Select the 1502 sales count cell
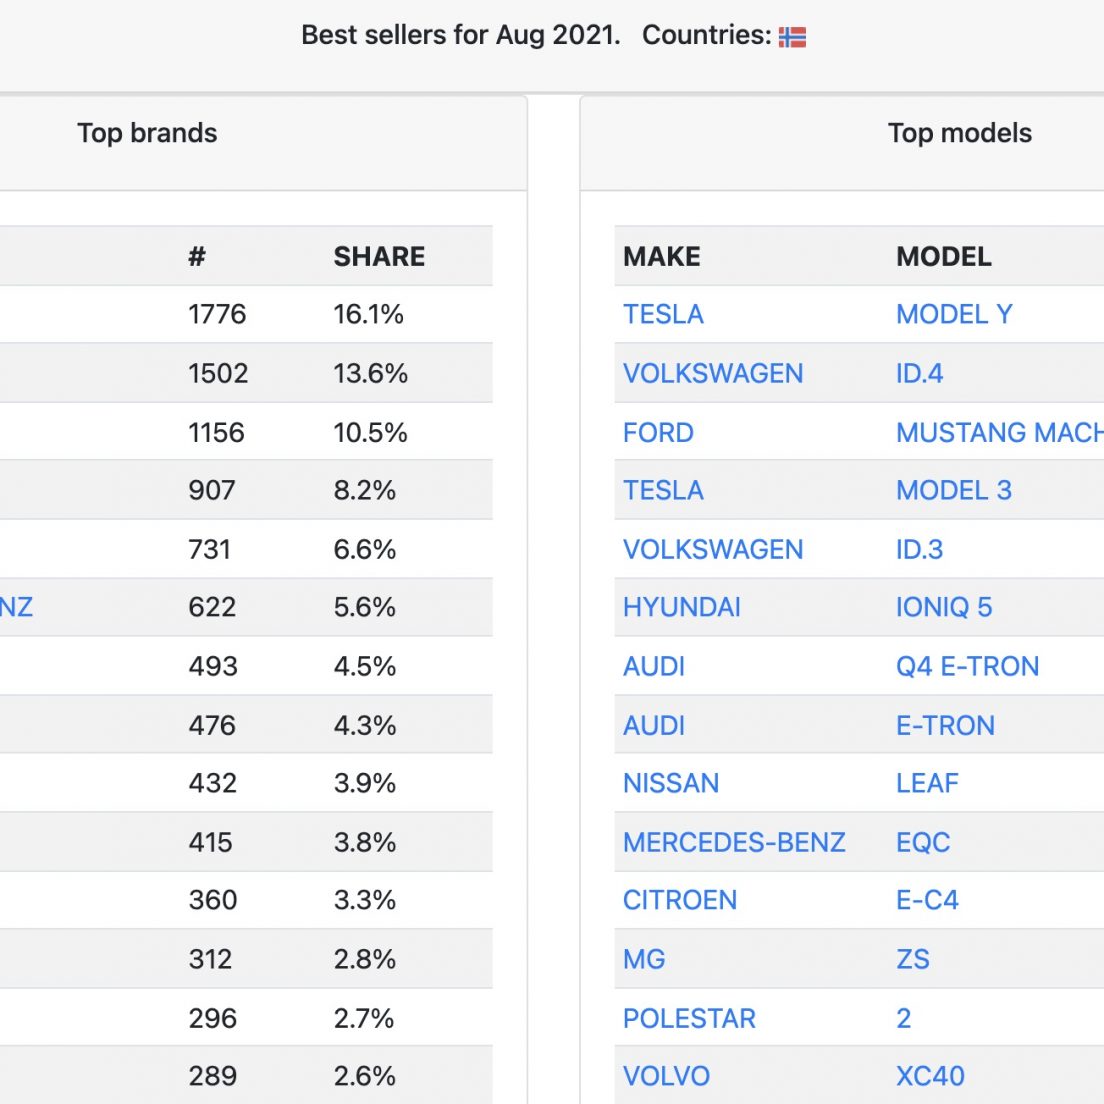The image size is (1104, 1104). (x=218, y=373)
